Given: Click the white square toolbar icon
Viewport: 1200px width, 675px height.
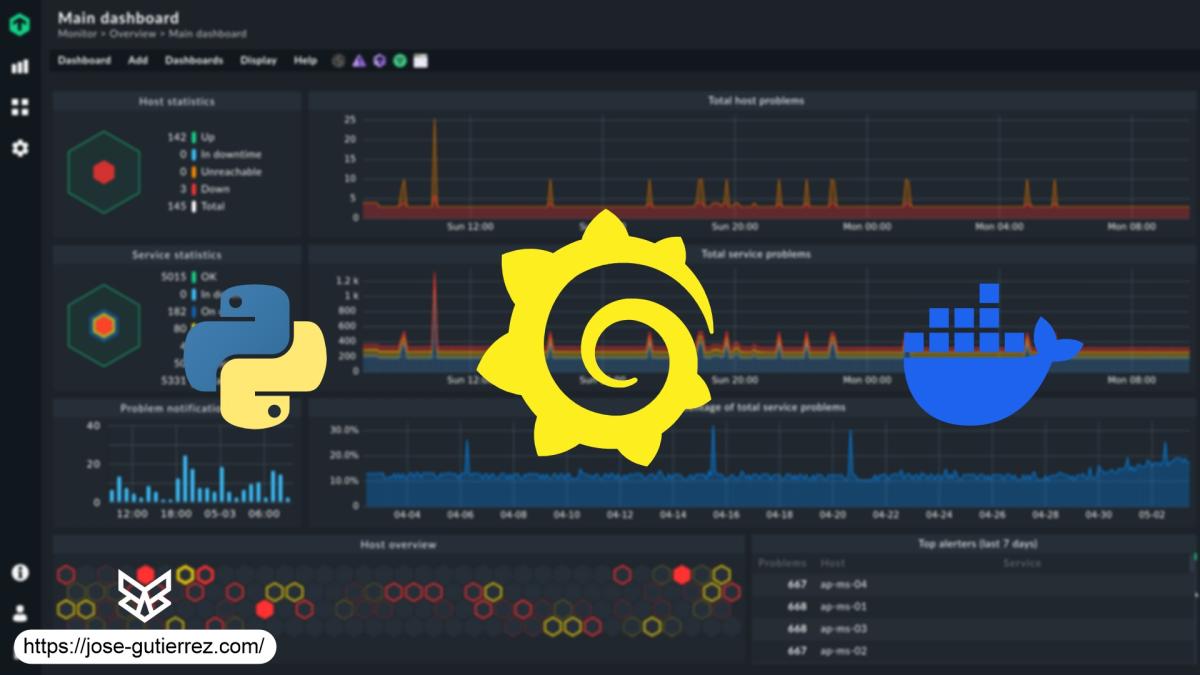Looking at the screenshot, I should pos(420,60).
